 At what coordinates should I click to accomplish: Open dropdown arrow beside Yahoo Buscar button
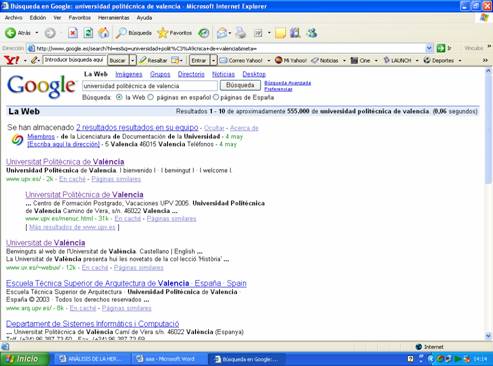[132, 60]
